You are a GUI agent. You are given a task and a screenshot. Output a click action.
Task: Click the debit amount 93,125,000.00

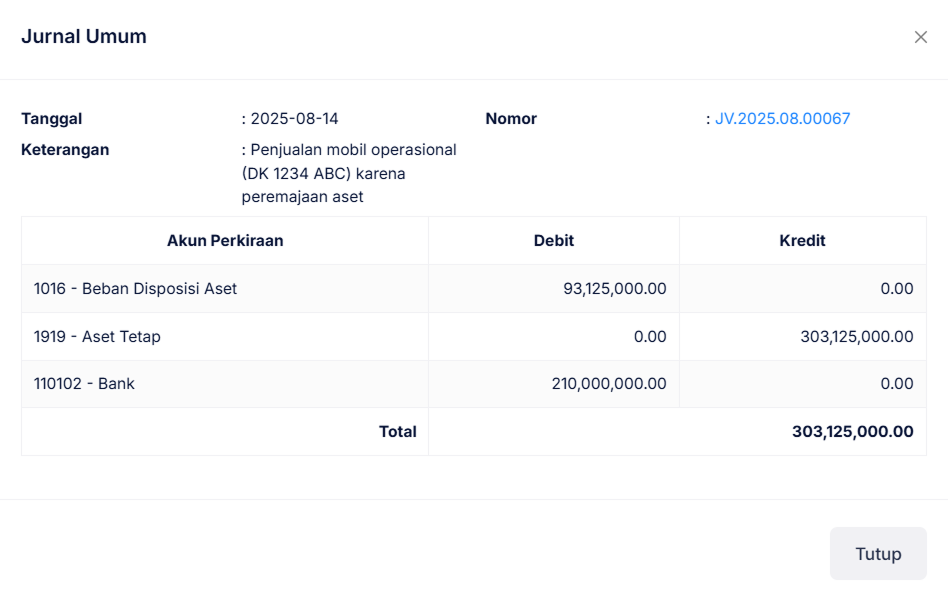tap(614, 289)
